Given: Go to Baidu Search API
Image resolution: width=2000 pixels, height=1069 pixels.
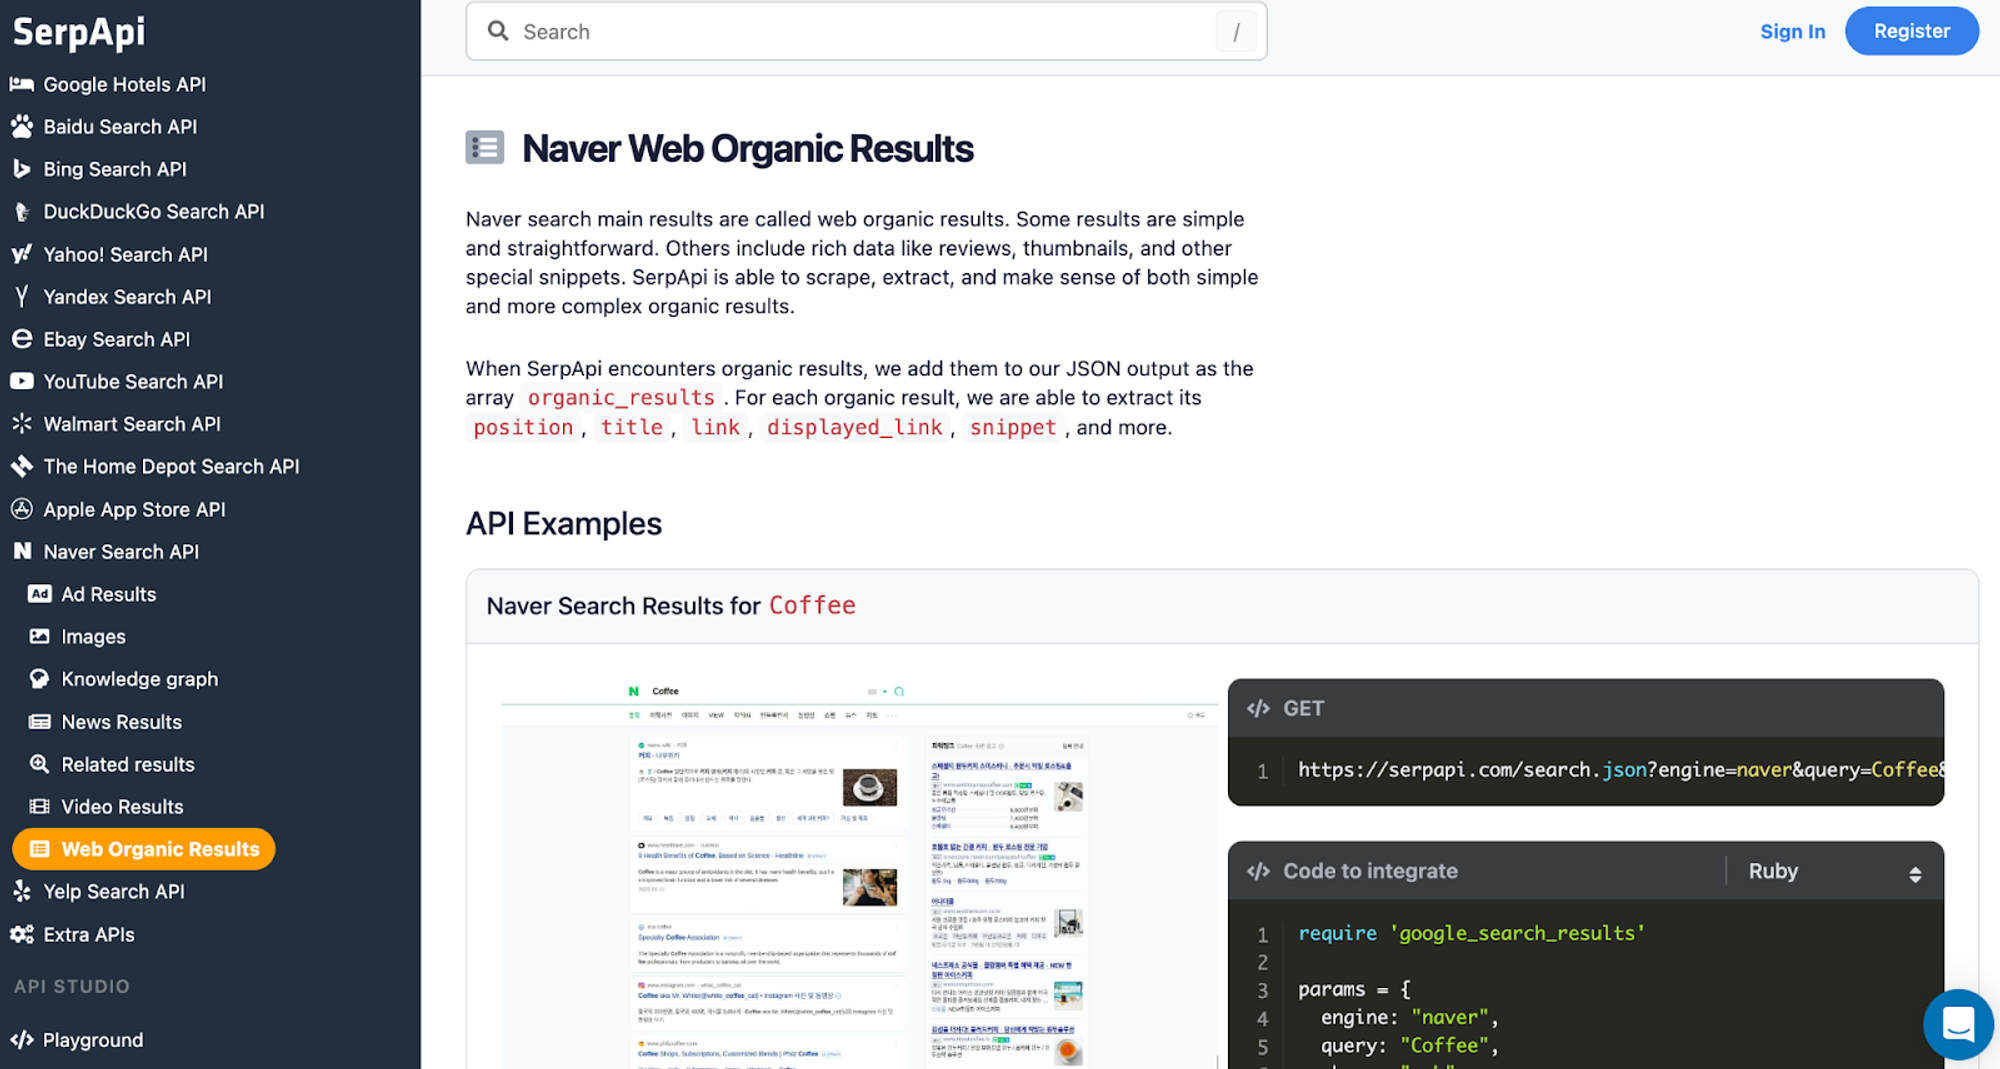Looking at the screenshot, I should point(120,127).
